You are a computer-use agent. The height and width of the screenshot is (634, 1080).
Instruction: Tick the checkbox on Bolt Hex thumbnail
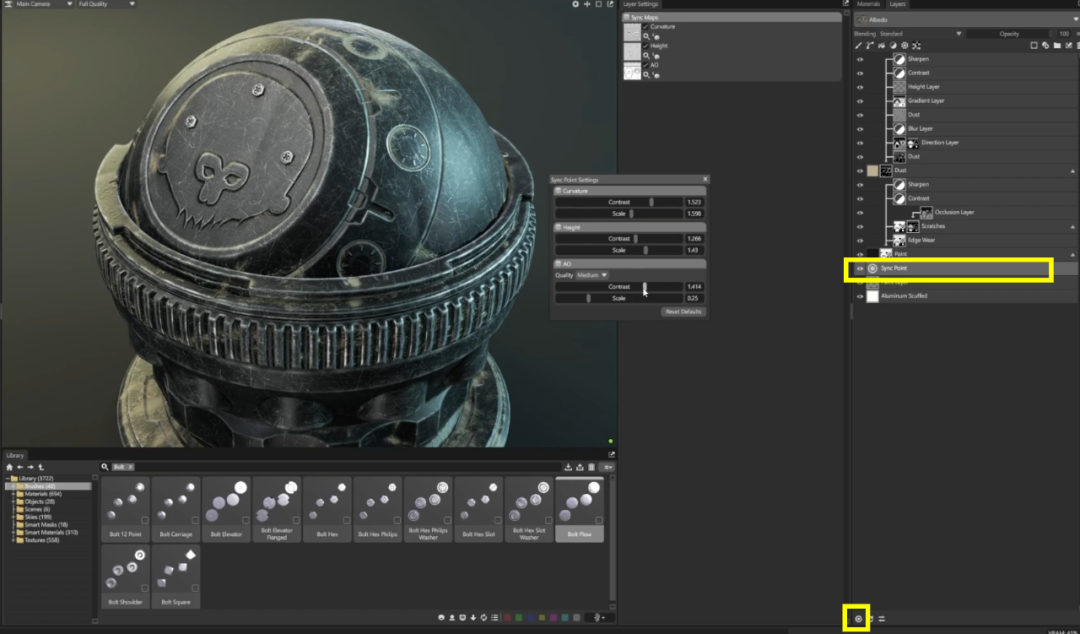(x=346, y=521)
